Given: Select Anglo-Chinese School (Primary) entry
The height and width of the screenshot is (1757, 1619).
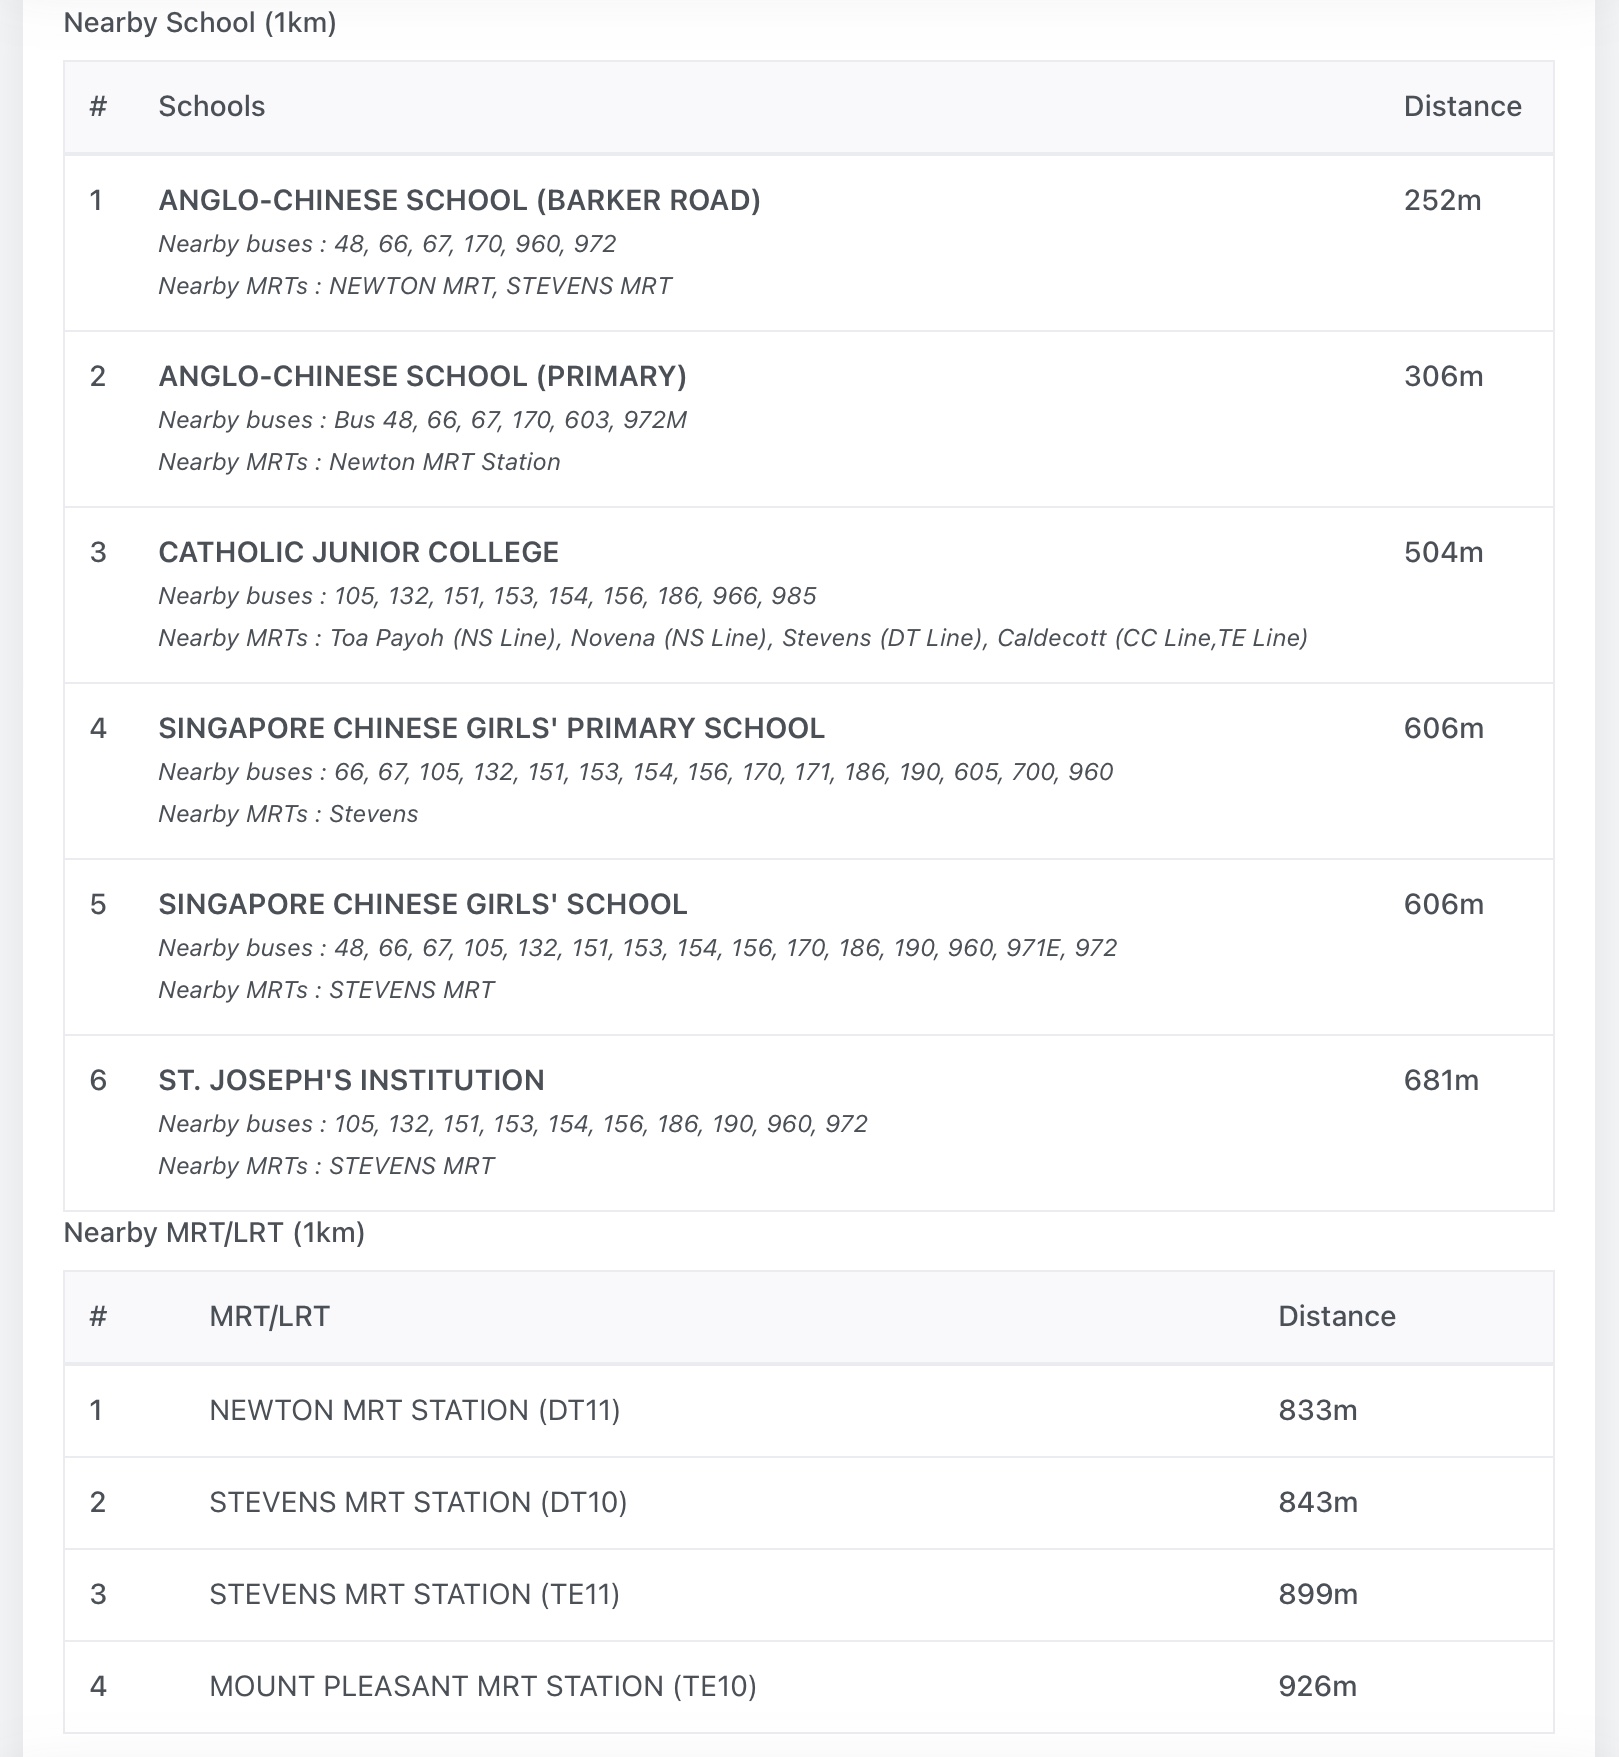Looking at the screenshot, I should point(422,376).
